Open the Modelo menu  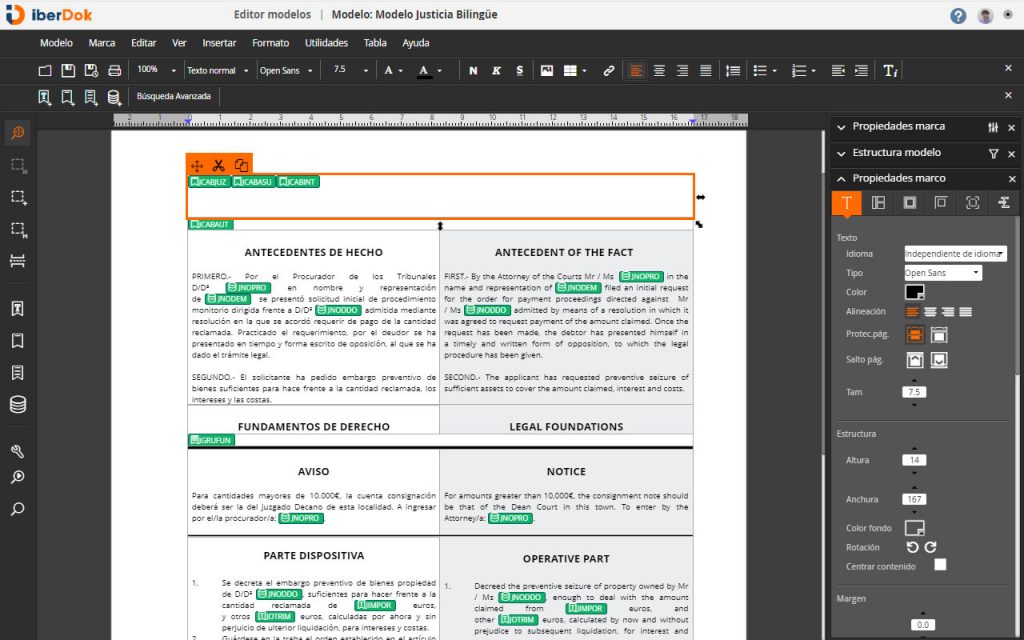(56, 43)
